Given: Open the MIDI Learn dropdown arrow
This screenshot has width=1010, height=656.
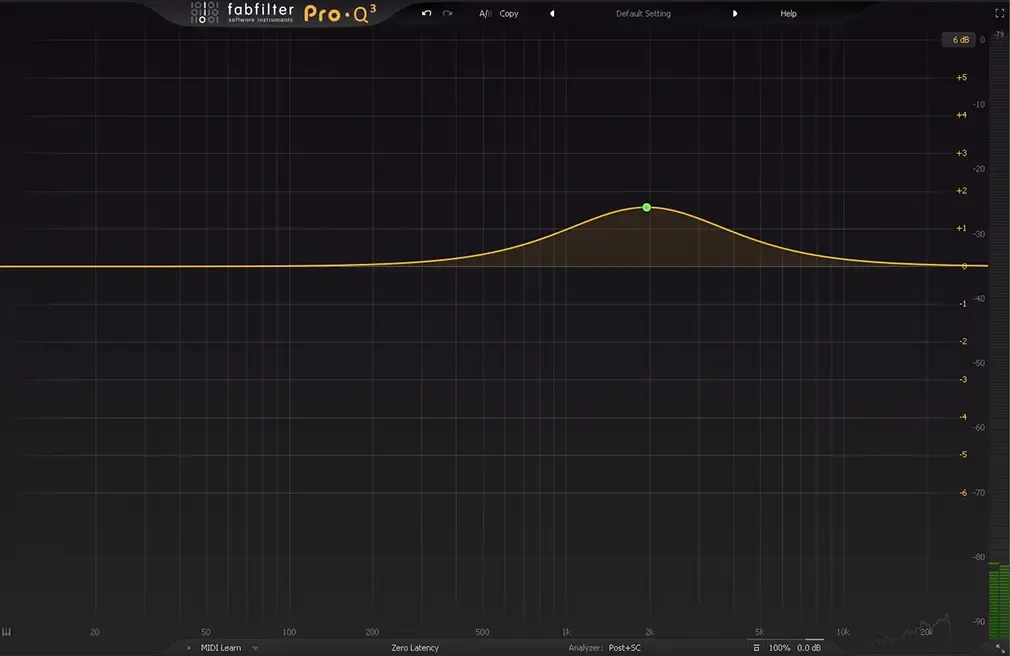Looking at the screenshot, I should coord(255,648).
